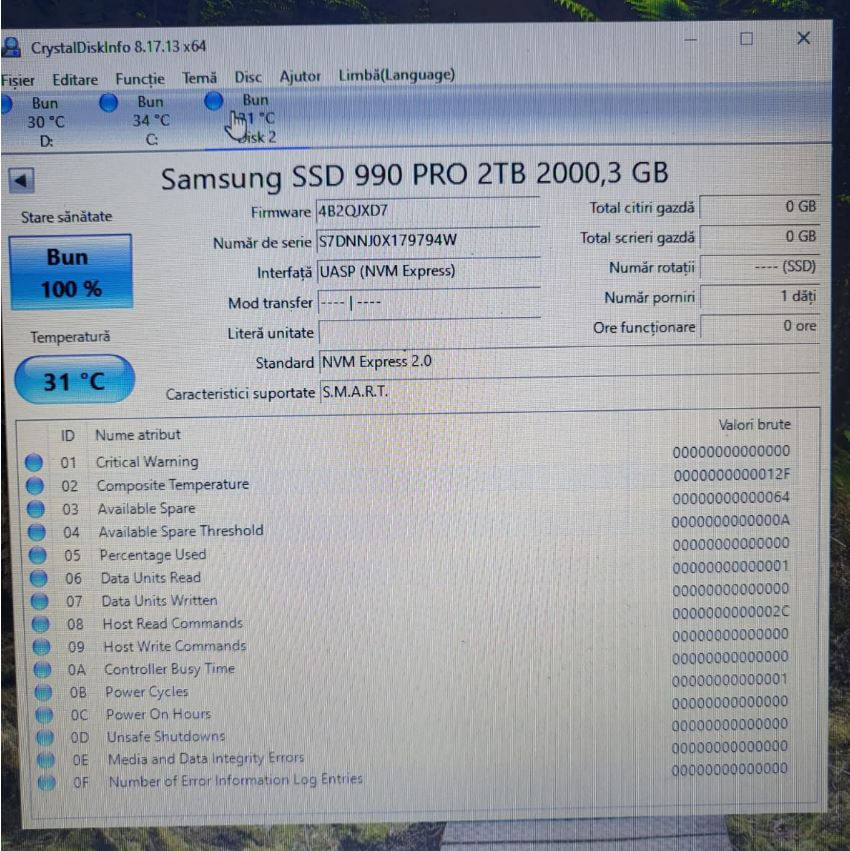Click the Standard field NVM Express 2.0

[x=569, y=361]
